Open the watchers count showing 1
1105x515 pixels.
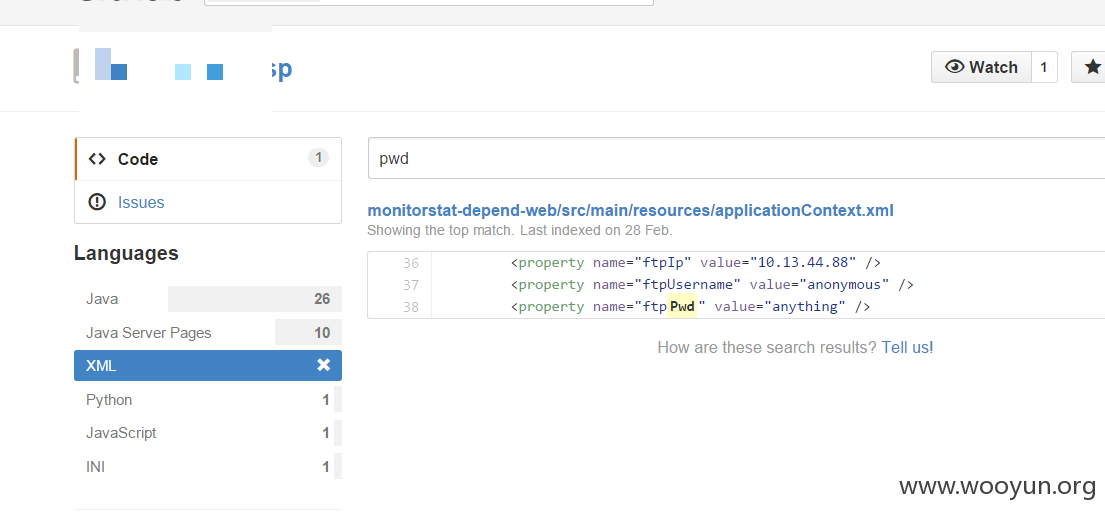pos(1044,67)
